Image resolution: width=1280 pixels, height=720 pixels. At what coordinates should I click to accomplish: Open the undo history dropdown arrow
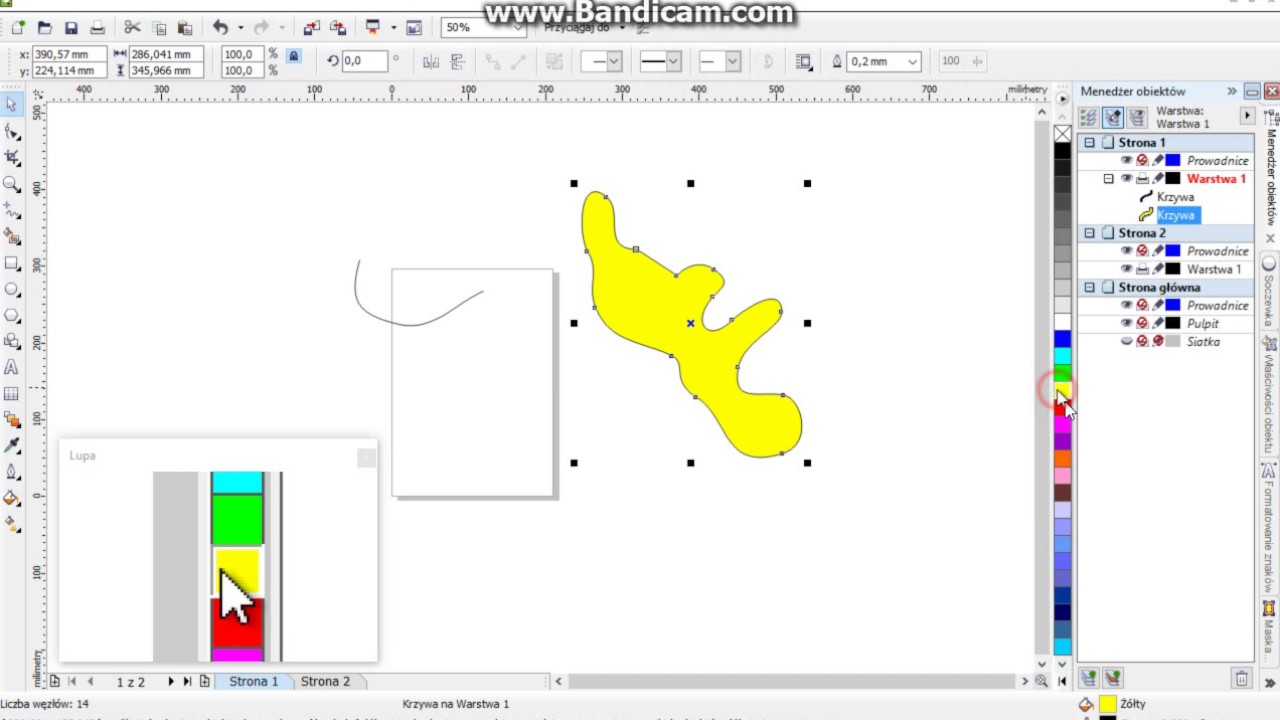pyautogui.click(x=240, y=28)
